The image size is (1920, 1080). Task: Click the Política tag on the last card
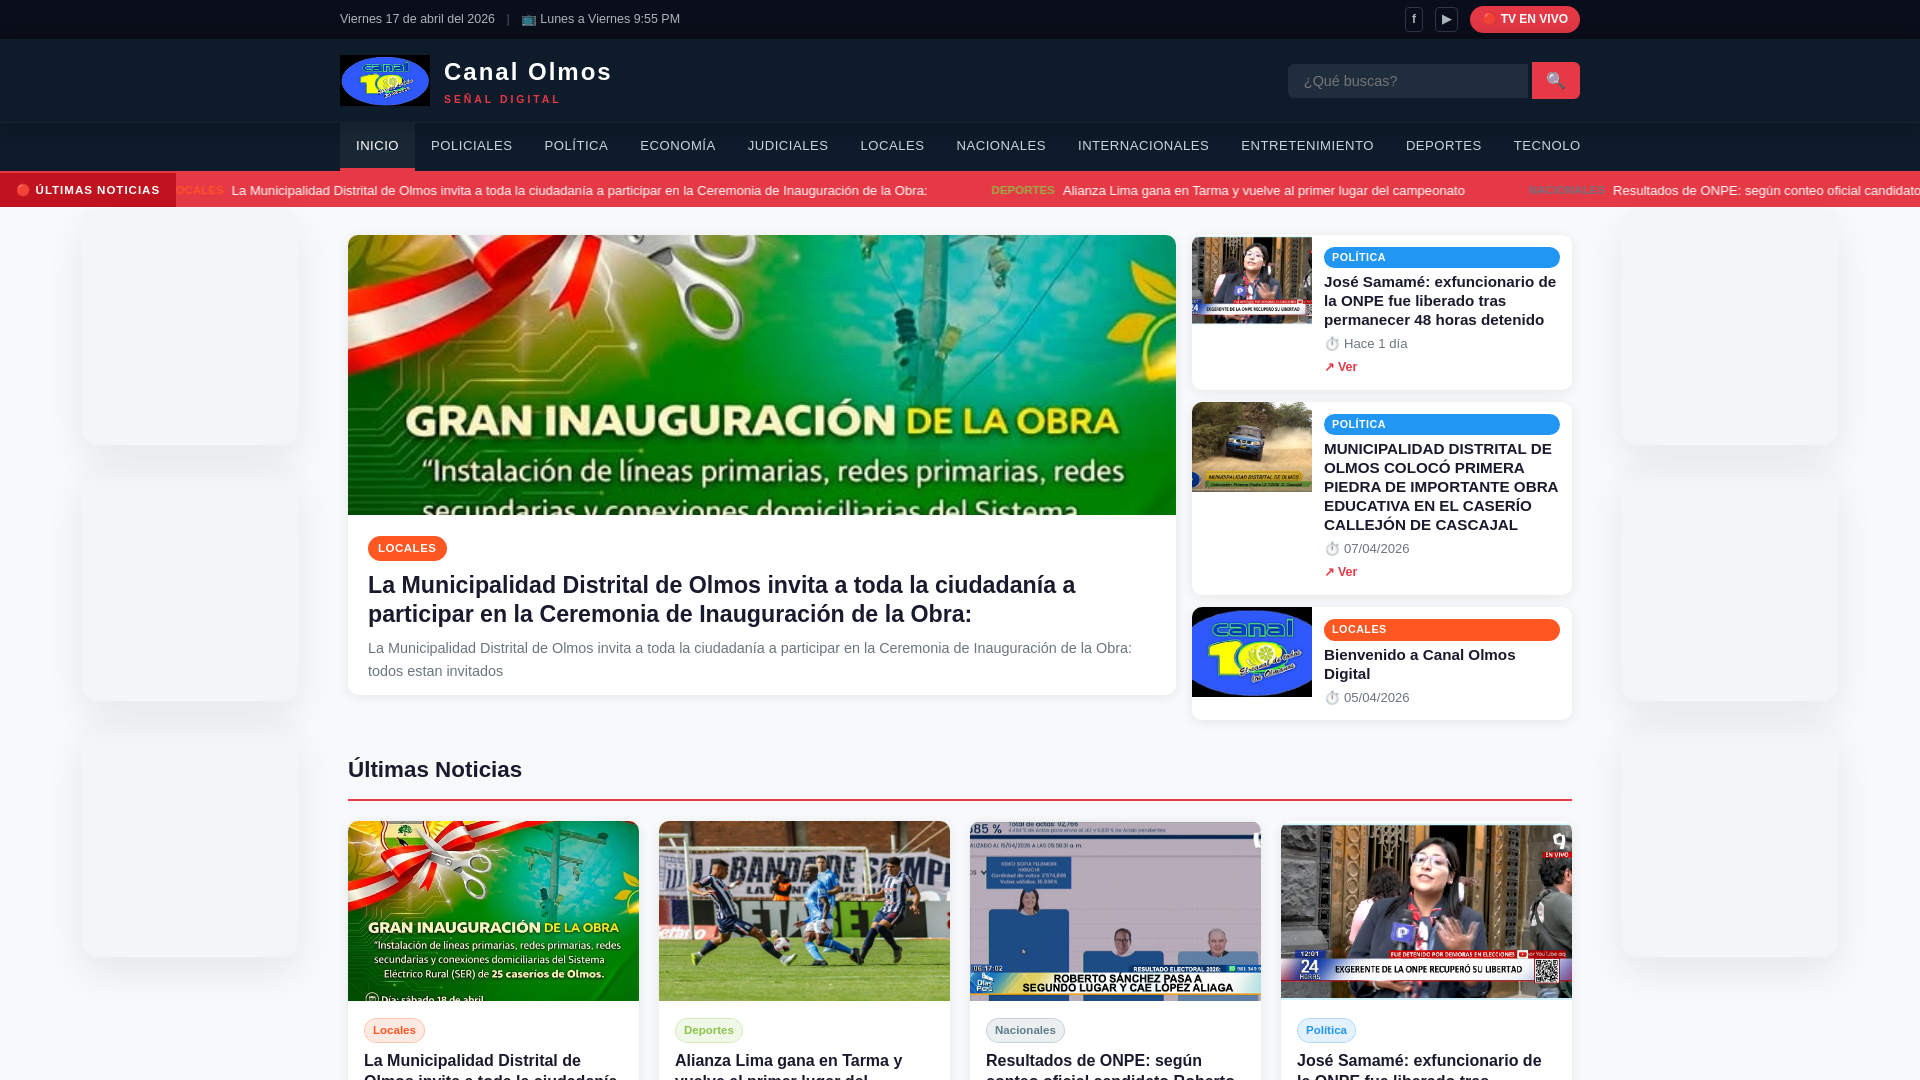[1326, 1030]
